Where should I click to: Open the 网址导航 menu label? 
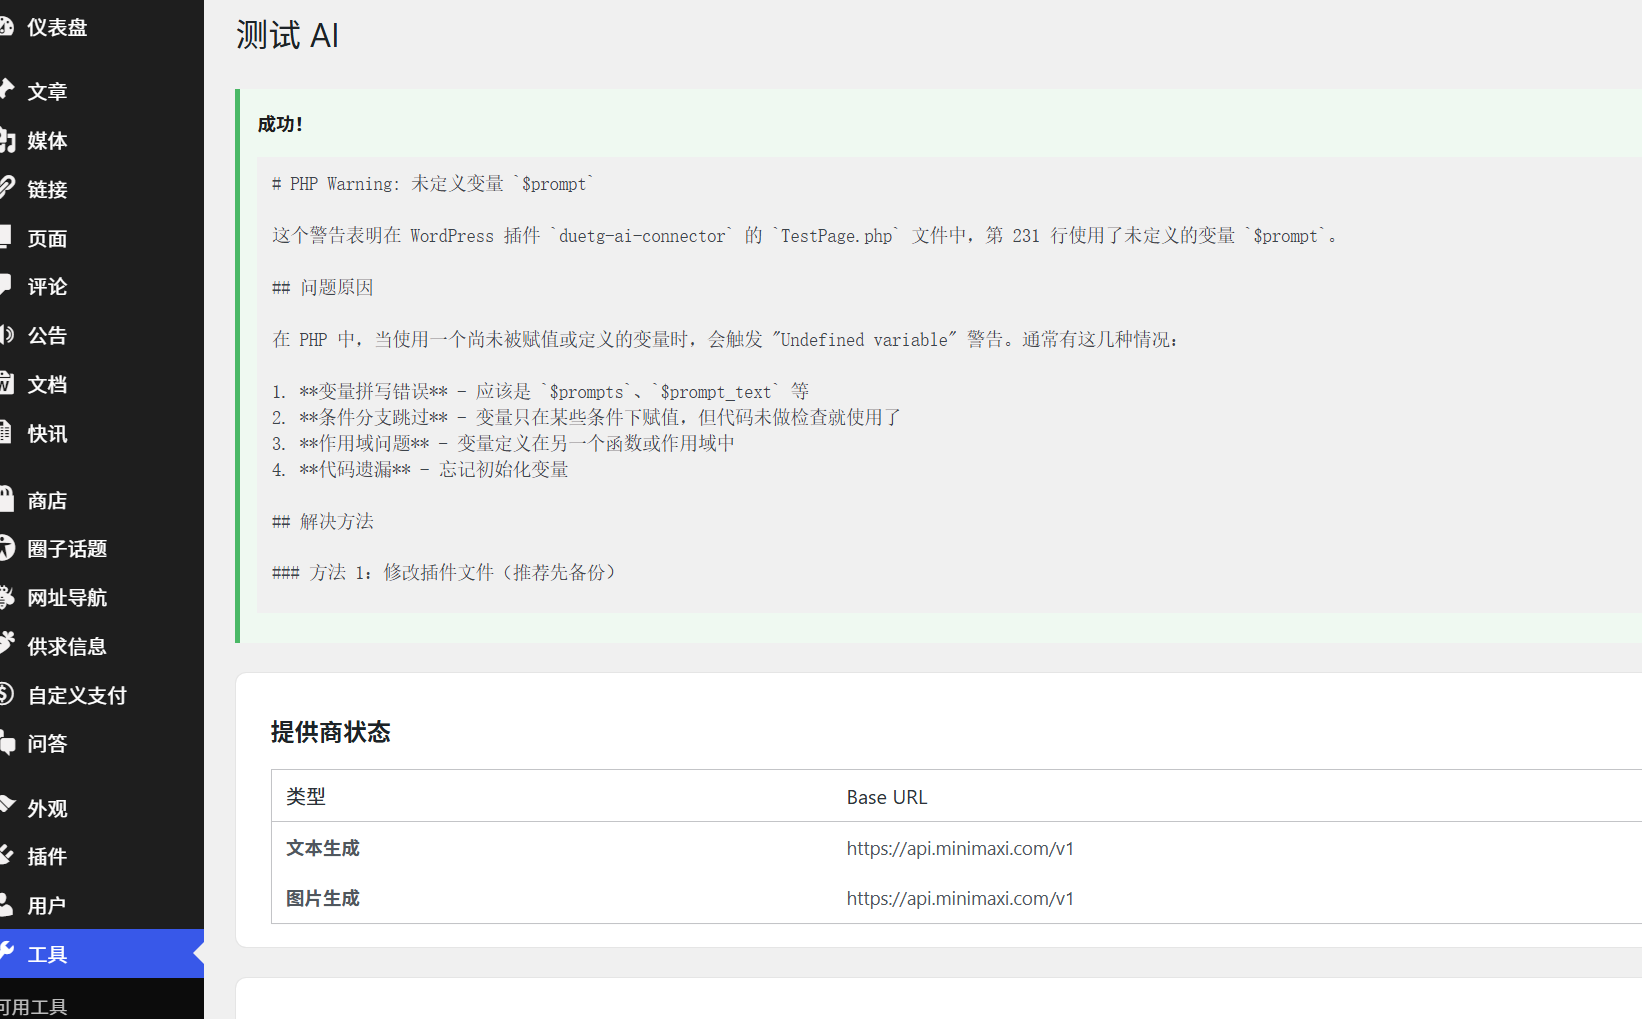[67, 597]
